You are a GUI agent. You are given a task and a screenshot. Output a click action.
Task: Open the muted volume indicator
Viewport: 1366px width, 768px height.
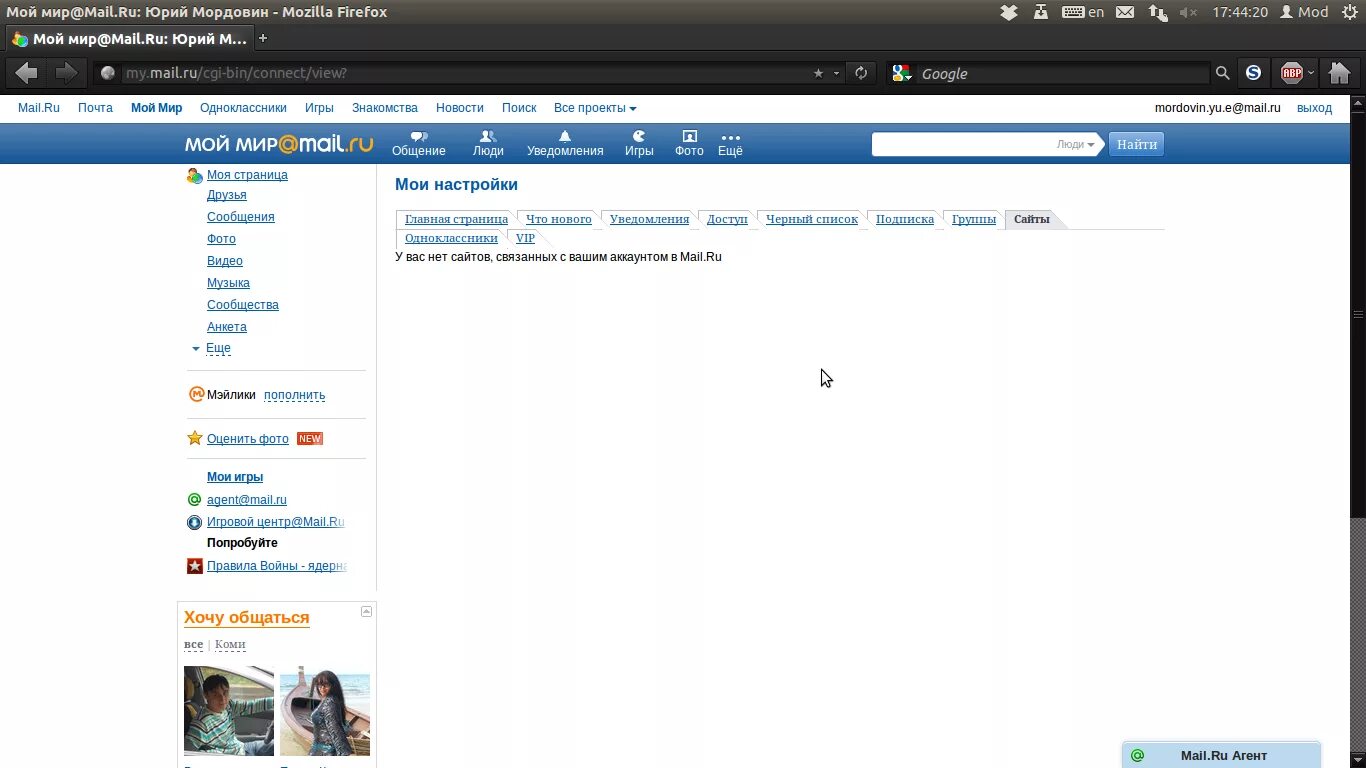point(1188,12)
